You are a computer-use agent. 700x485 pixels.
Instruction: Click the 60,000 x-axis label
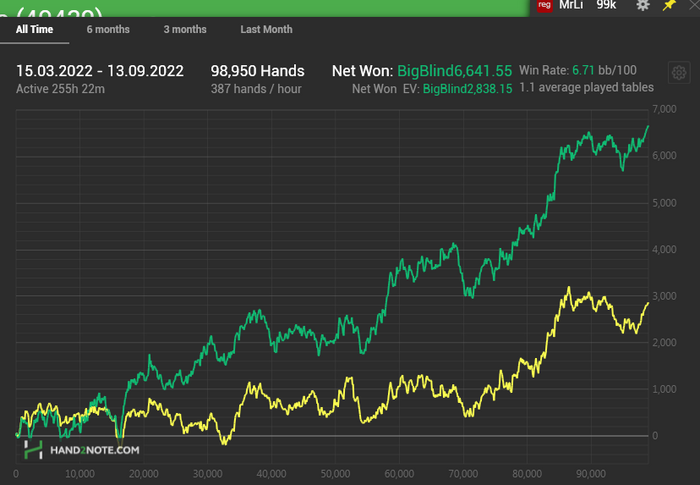399,474
